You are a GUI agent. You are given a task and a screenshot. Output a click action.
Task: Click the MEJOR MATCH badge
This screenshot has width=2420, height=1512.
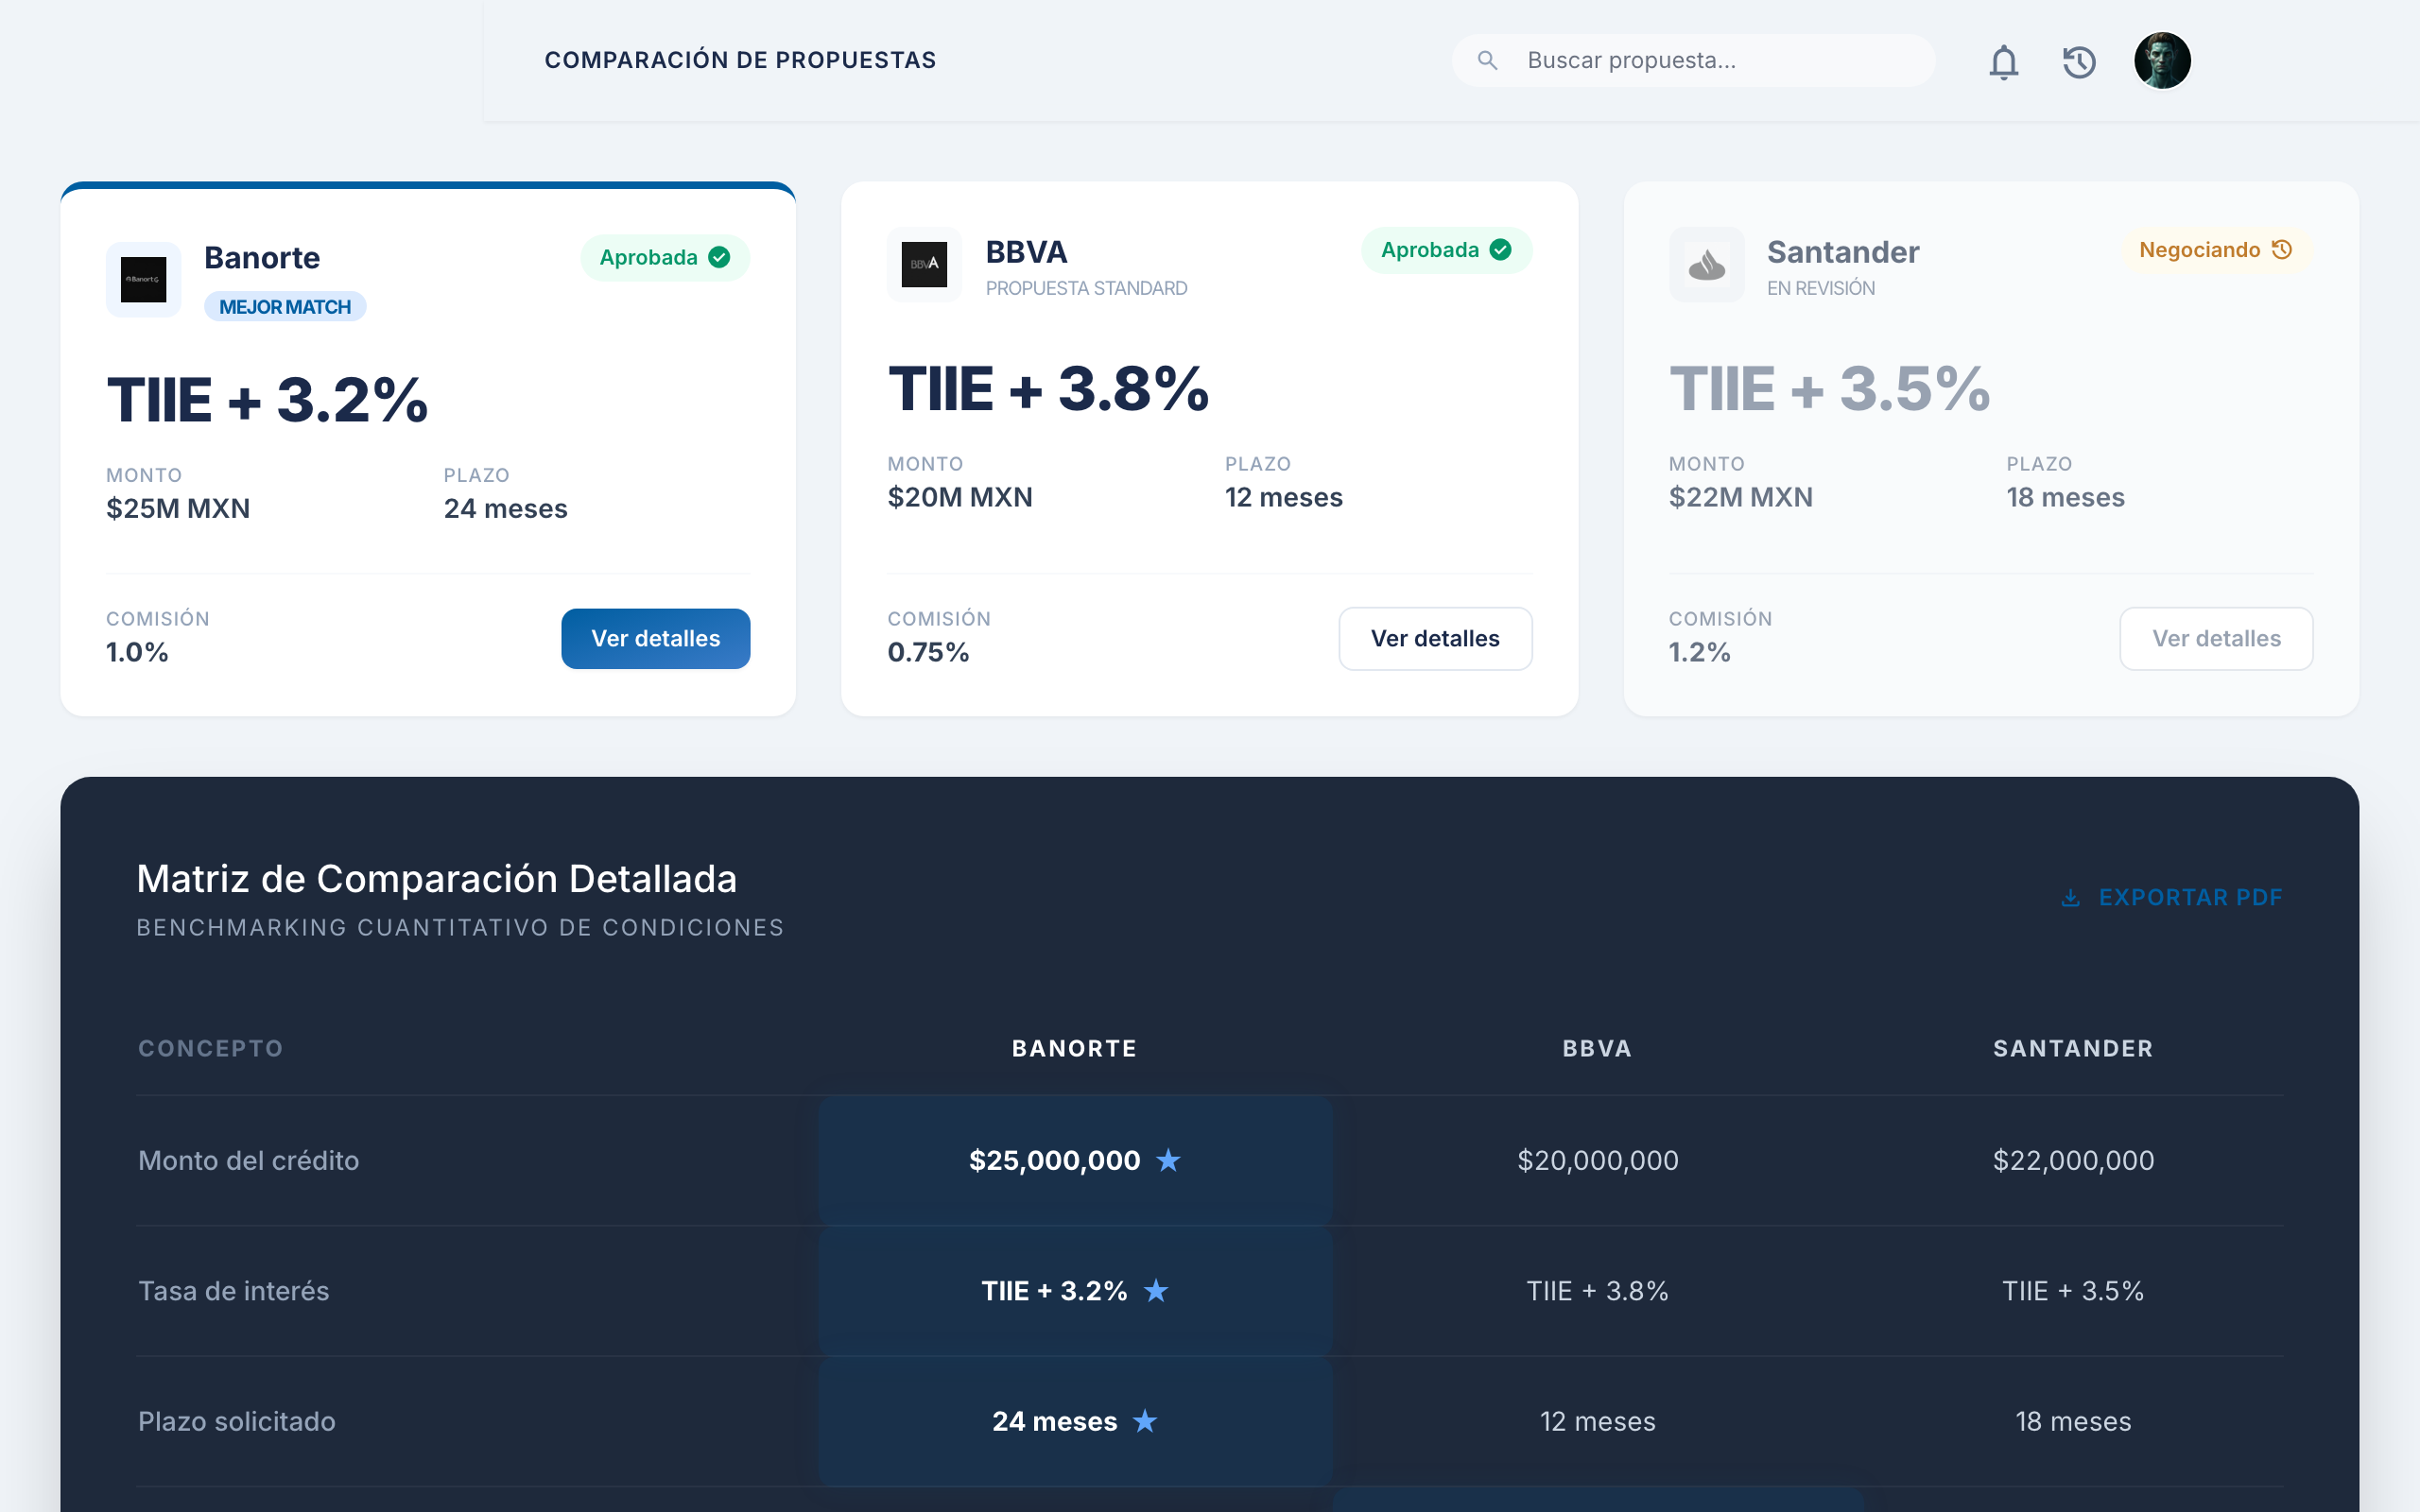coord(285,306)
